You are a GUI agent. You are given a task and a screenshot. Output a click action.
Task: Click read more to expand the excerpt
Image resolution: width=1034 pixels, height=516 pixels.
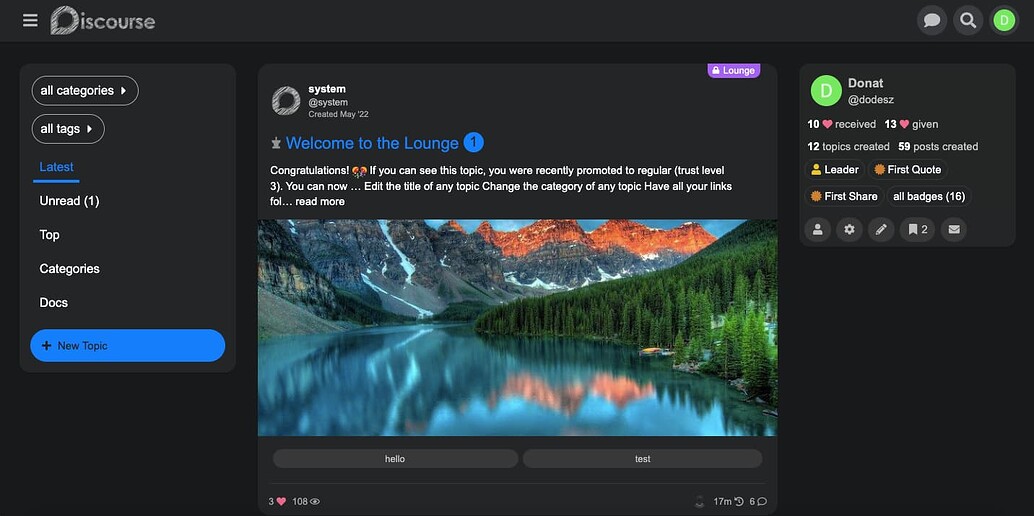(320, 202)
